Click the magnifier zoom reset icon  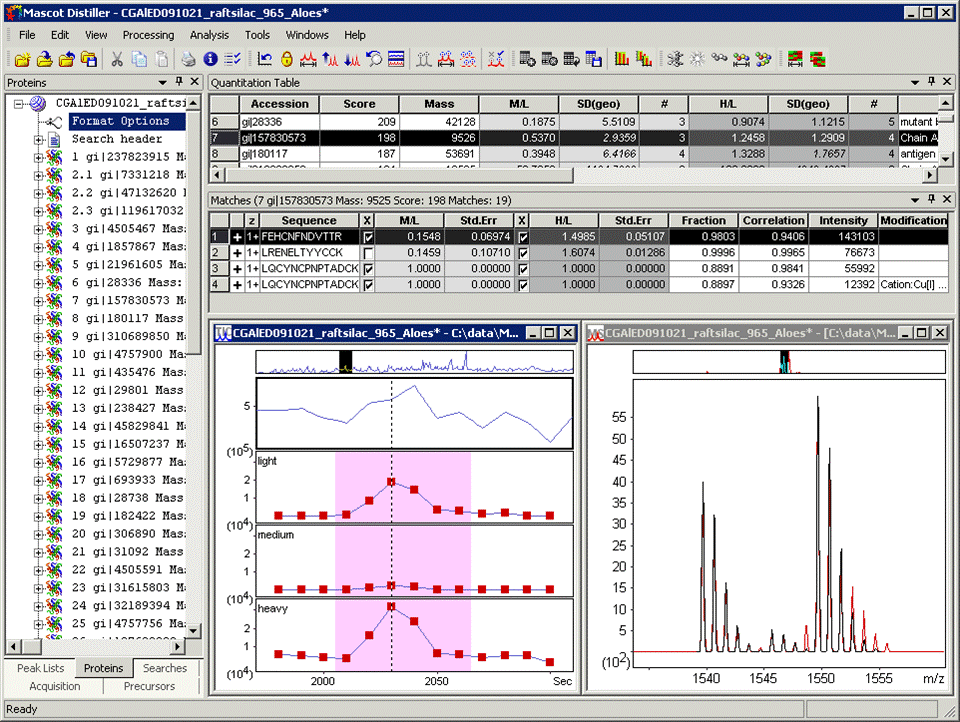tap(373, 59)
